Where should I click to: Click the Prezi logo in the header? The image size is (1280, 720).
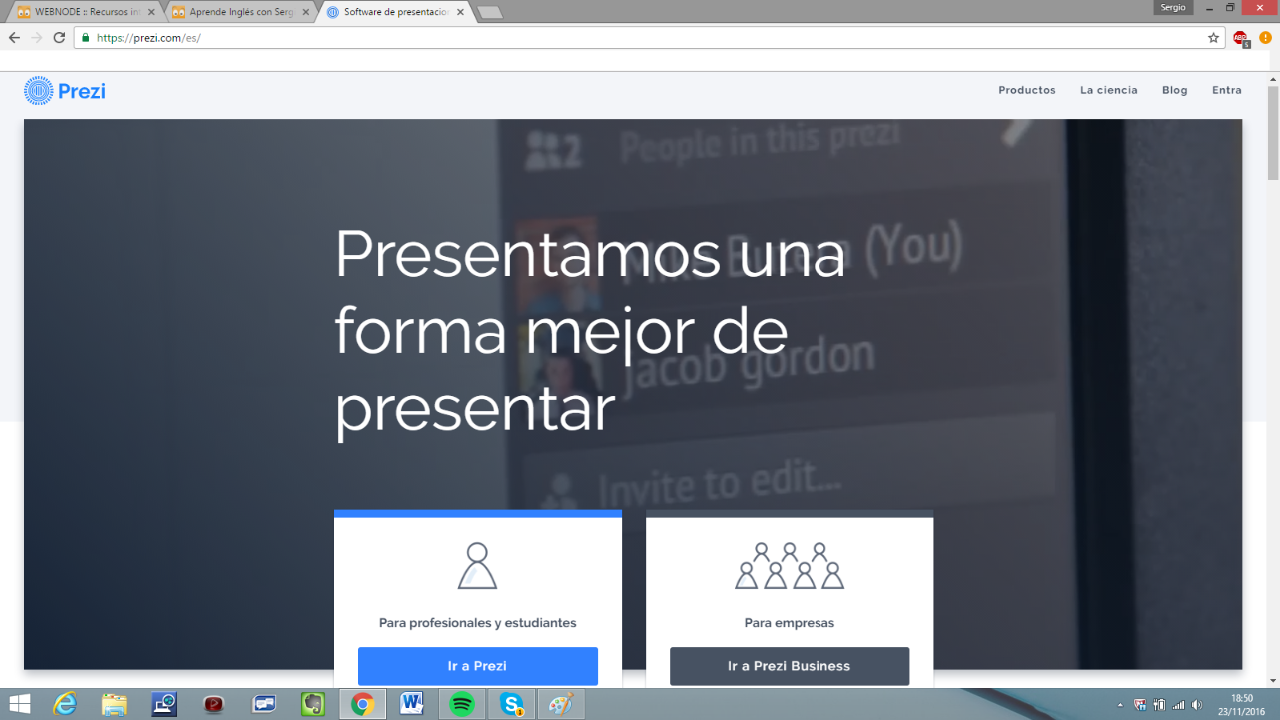65,91
